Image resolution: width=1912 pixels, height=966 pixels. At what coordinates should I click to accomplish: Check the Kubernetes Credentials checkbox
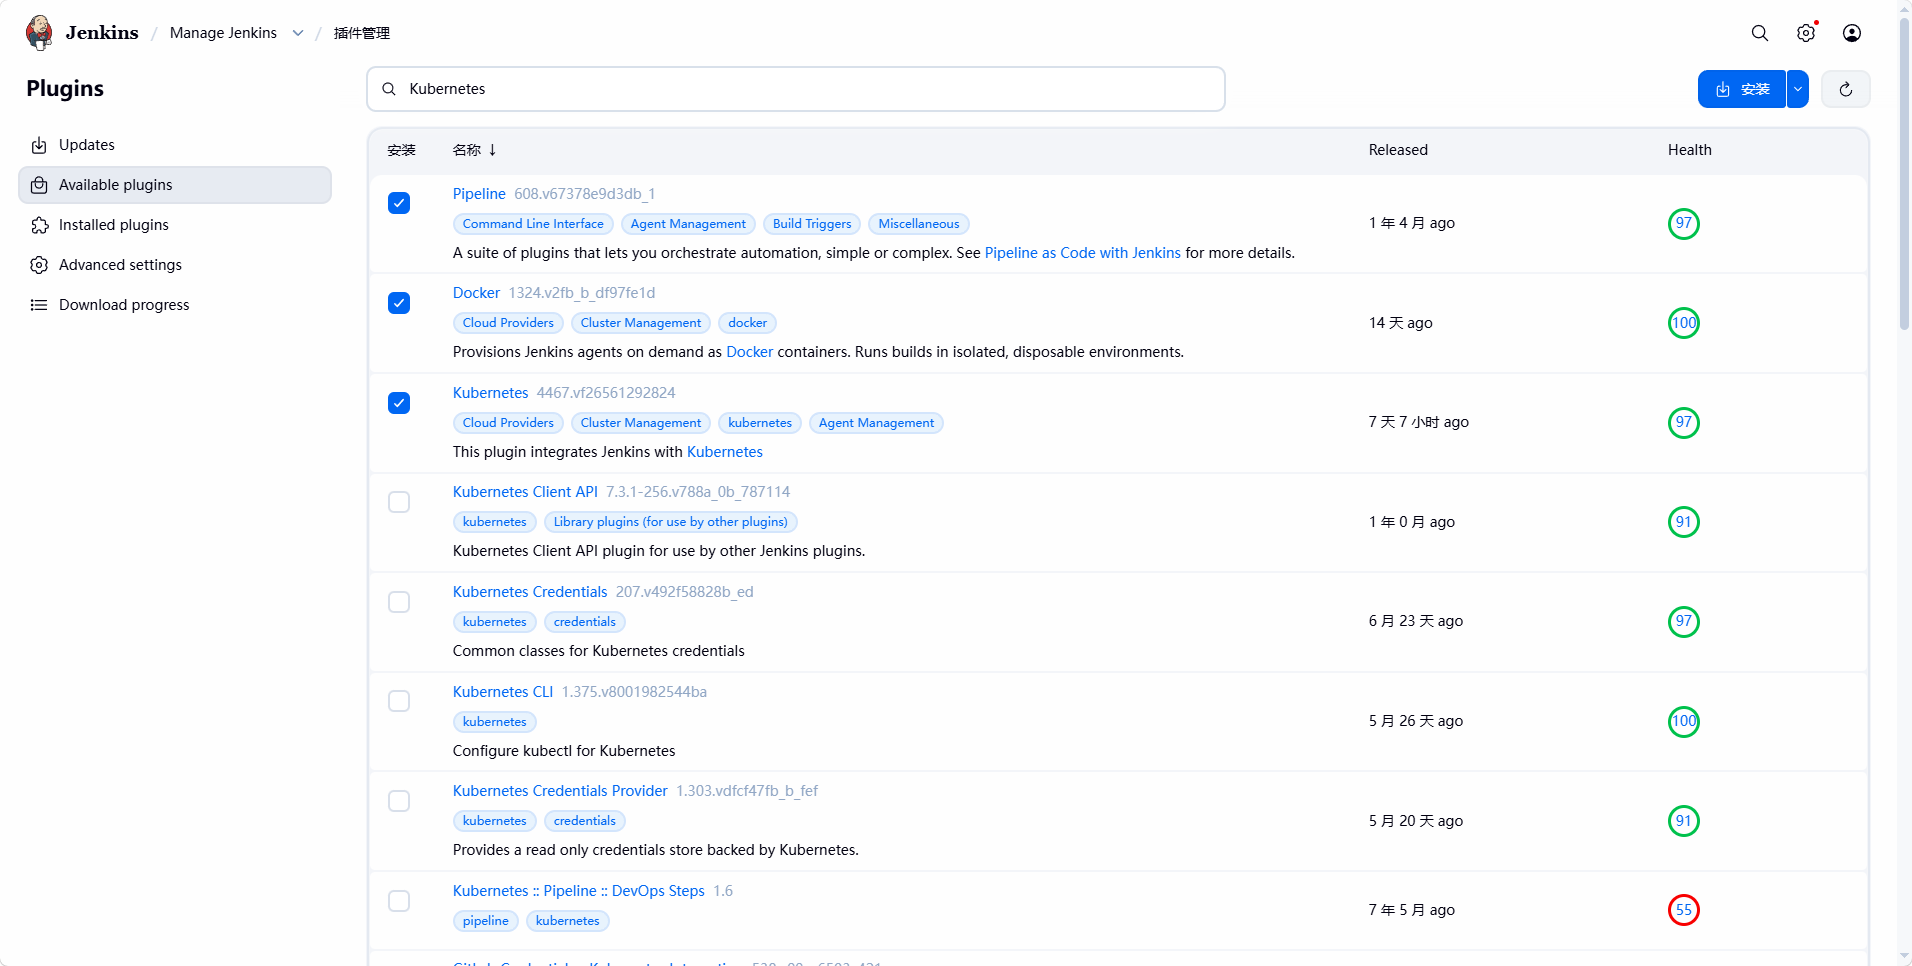tap(399, 602)
